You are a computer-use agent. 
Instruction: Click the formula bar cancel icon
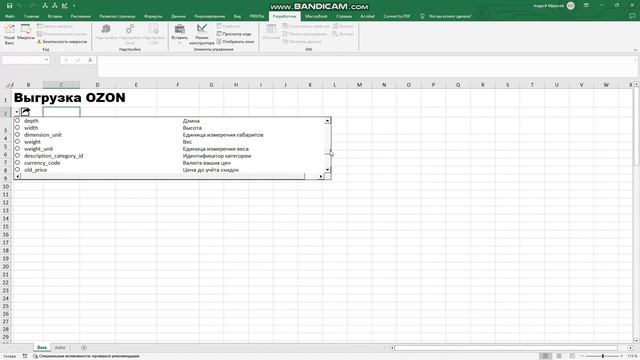pos(66,60)
